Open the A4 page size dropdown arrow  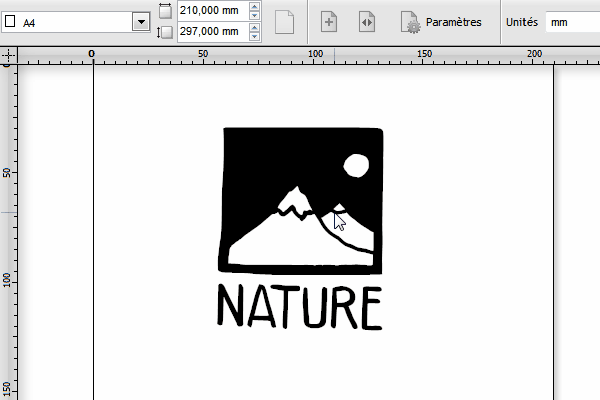click(141, 22)
